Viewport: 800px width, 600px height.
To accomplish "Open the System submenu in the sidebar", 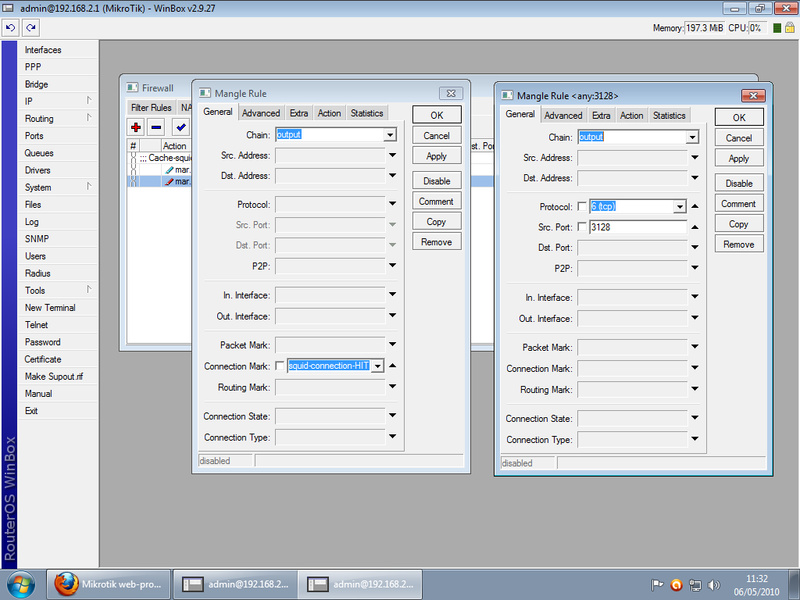I will (x=57, y=187).
